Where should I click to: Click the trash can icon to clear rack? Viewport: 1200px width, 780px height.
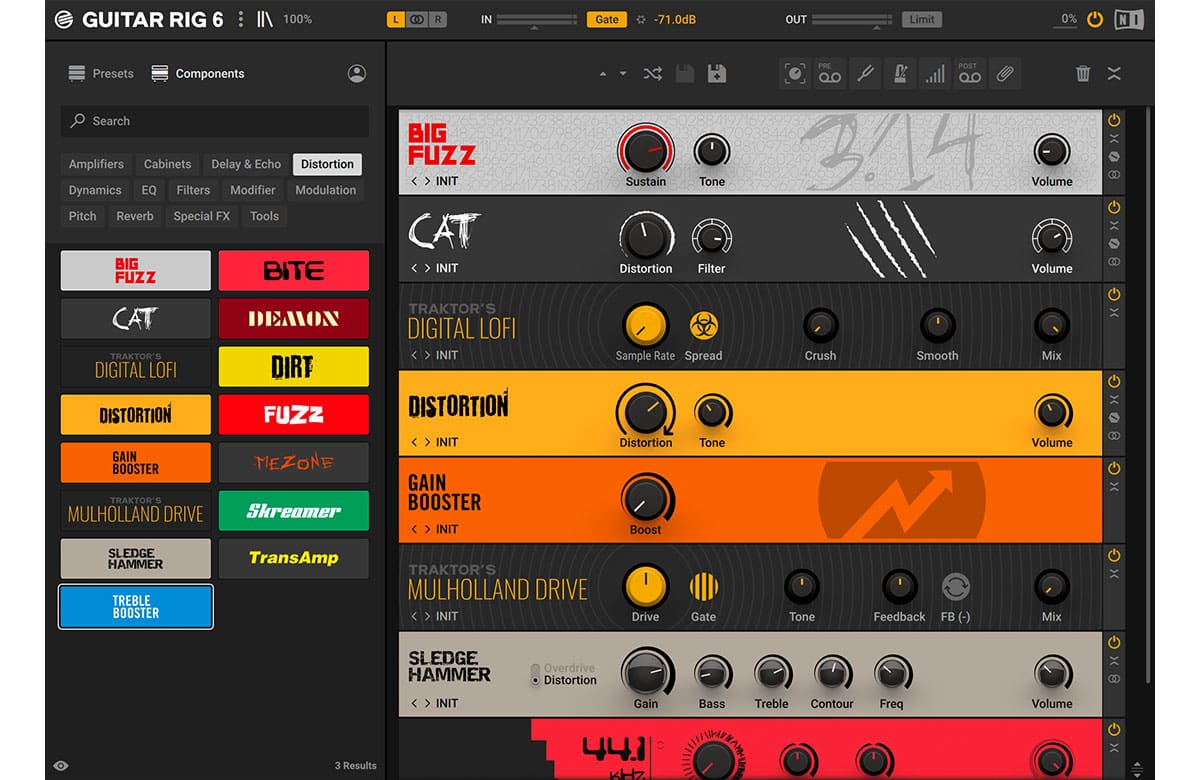click(x=1083, y=74)
